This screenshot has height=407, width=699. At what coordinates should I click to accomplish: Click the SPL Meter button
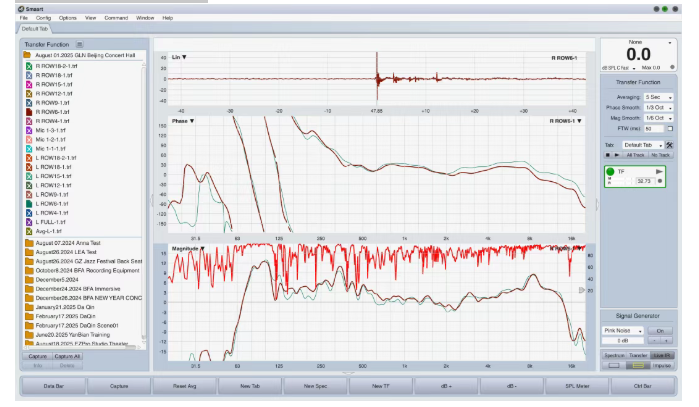click(577, 385)
